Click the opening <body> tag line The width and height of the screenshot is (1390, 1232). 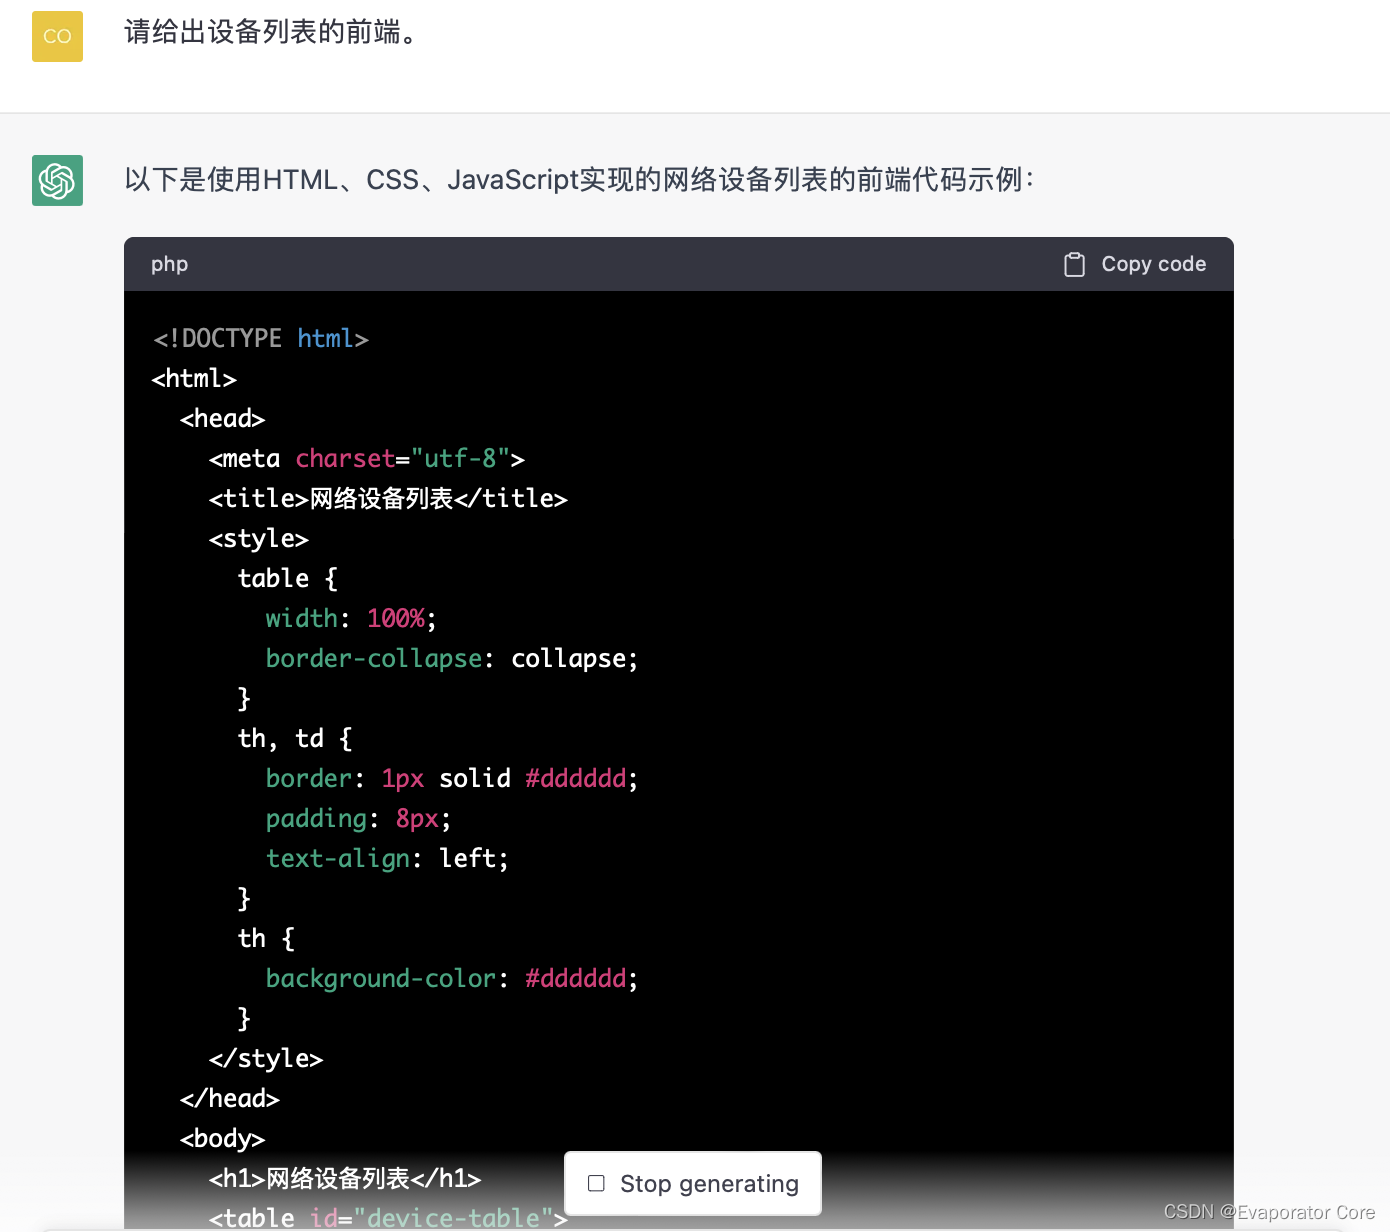click(222, 1139)
